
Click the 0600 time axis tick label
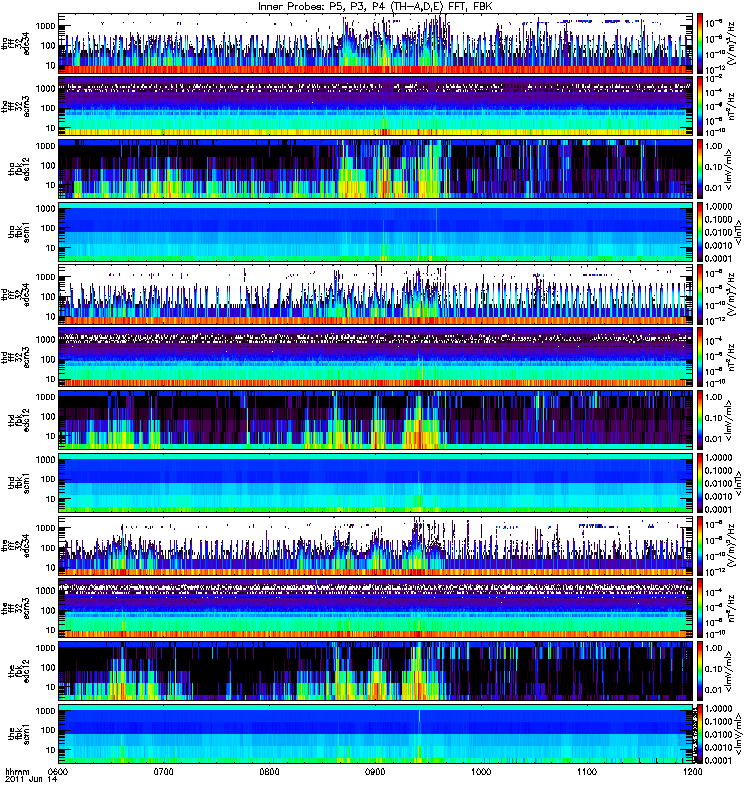pos(58,771)
